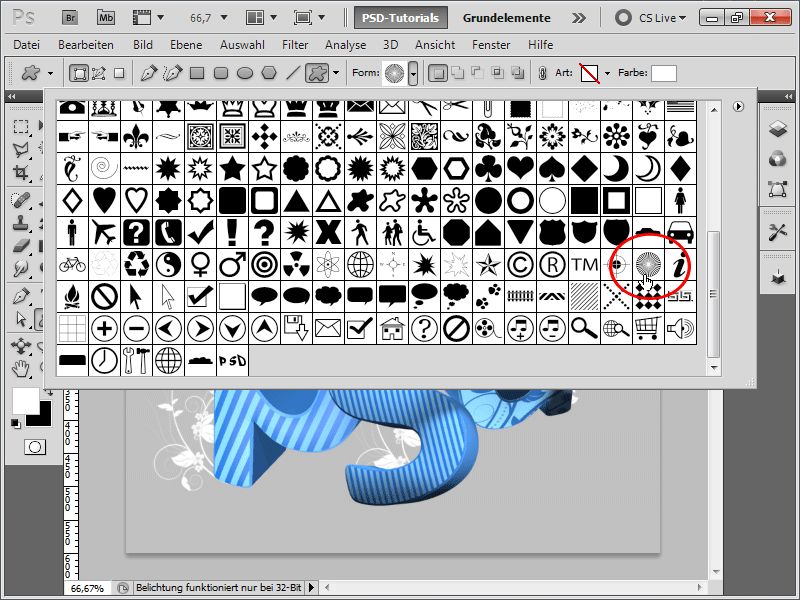Pick the spade card suit shape
This screenshot has width=800, height=600.
point(553,169)
